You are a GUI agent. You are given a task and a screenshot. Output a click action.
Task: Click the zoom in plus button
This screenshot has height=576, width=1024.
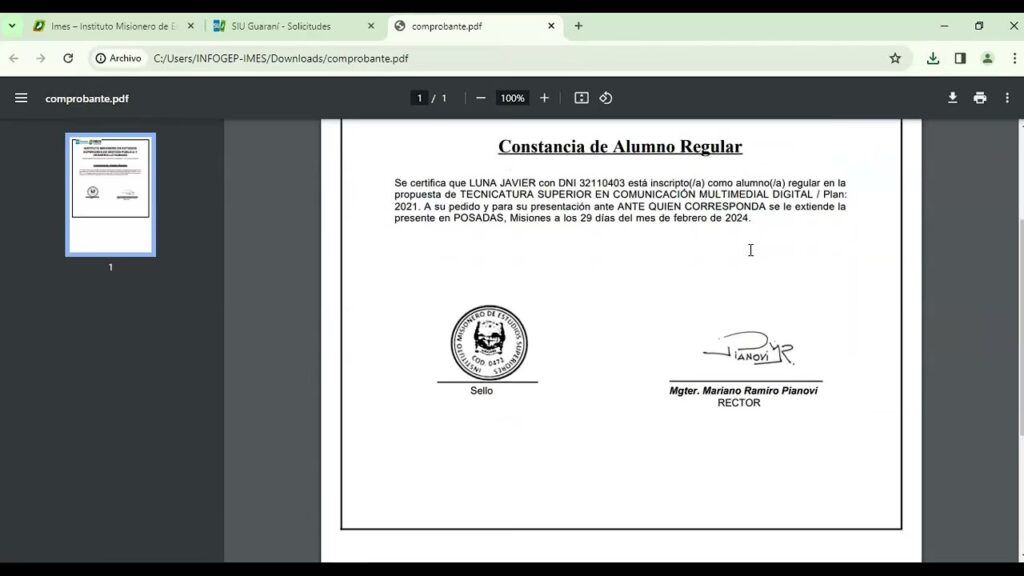tap(544, 98)
